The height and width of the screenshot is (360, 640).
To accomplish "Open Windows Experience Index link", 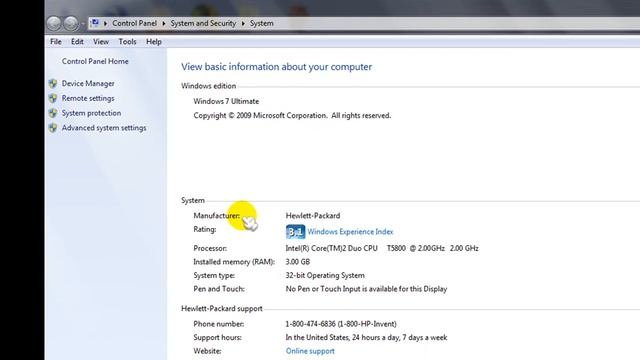I will pos(351,232).
